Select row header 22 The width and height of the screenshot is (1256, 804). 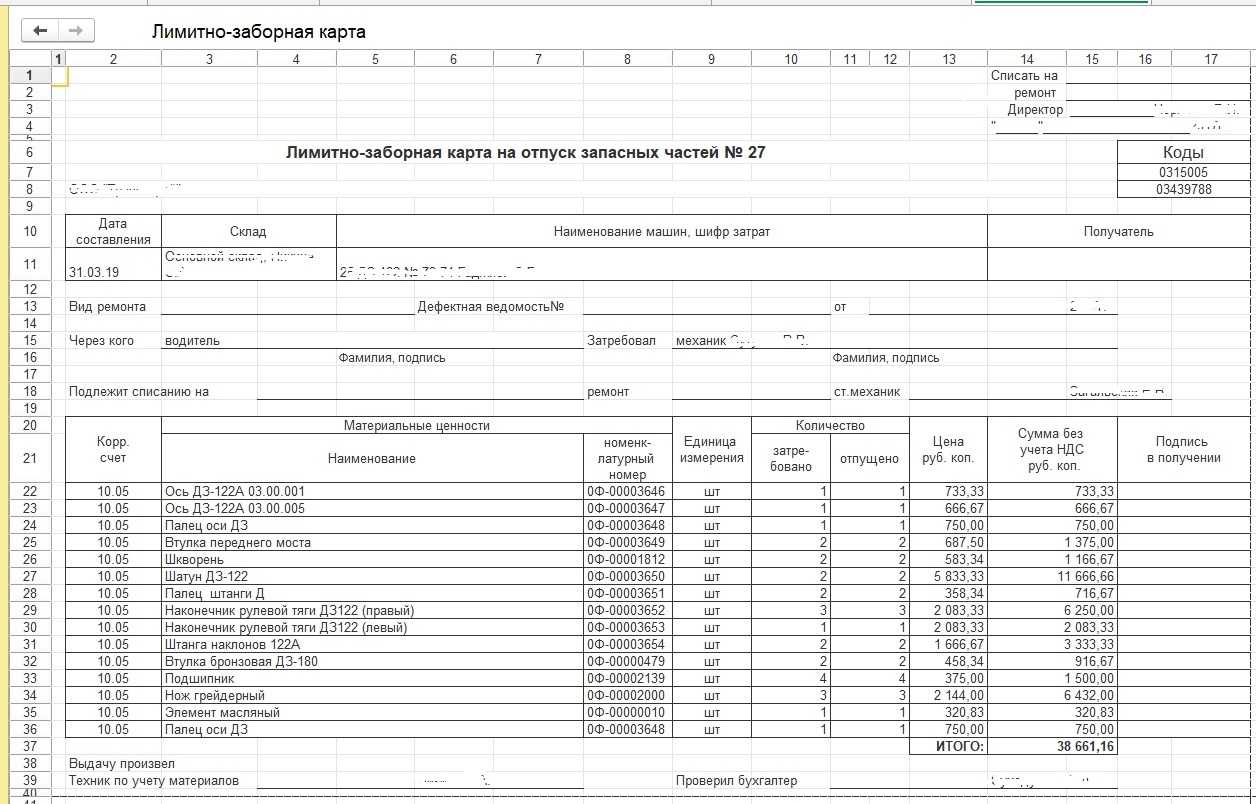click(29, 491)
